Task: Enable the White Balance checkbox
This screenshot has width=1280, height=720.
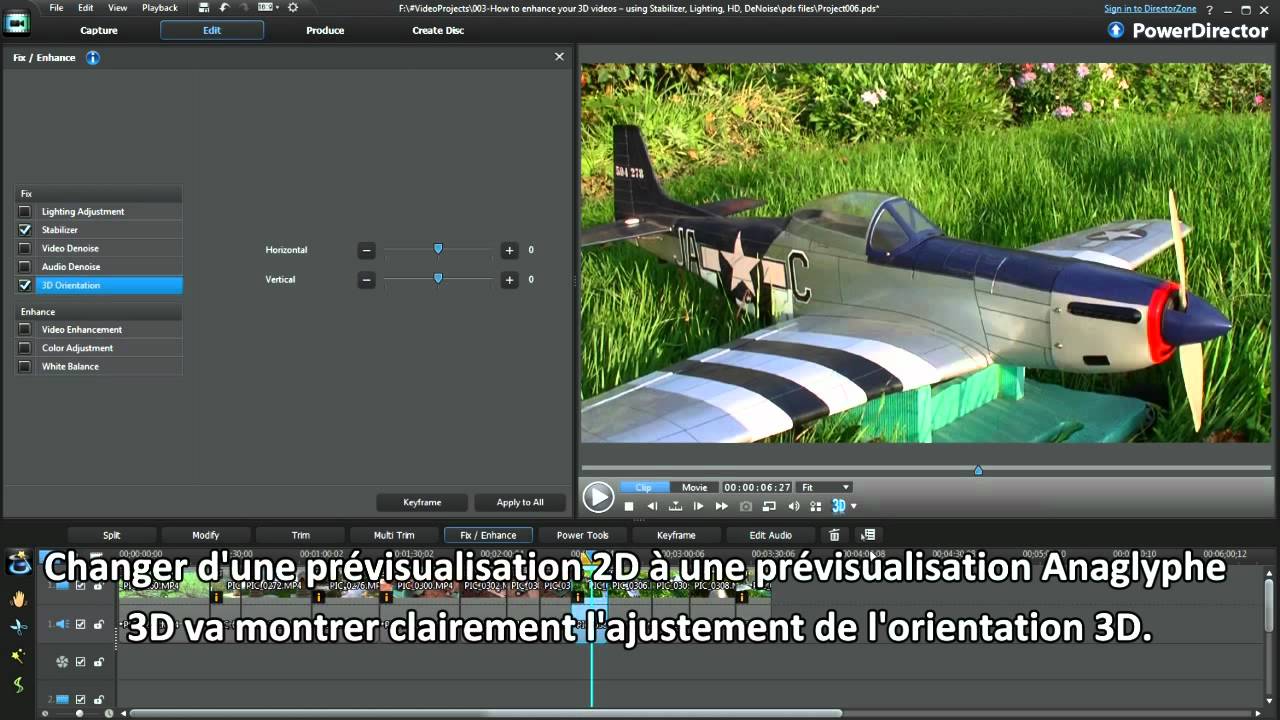Action: [25, 367]
